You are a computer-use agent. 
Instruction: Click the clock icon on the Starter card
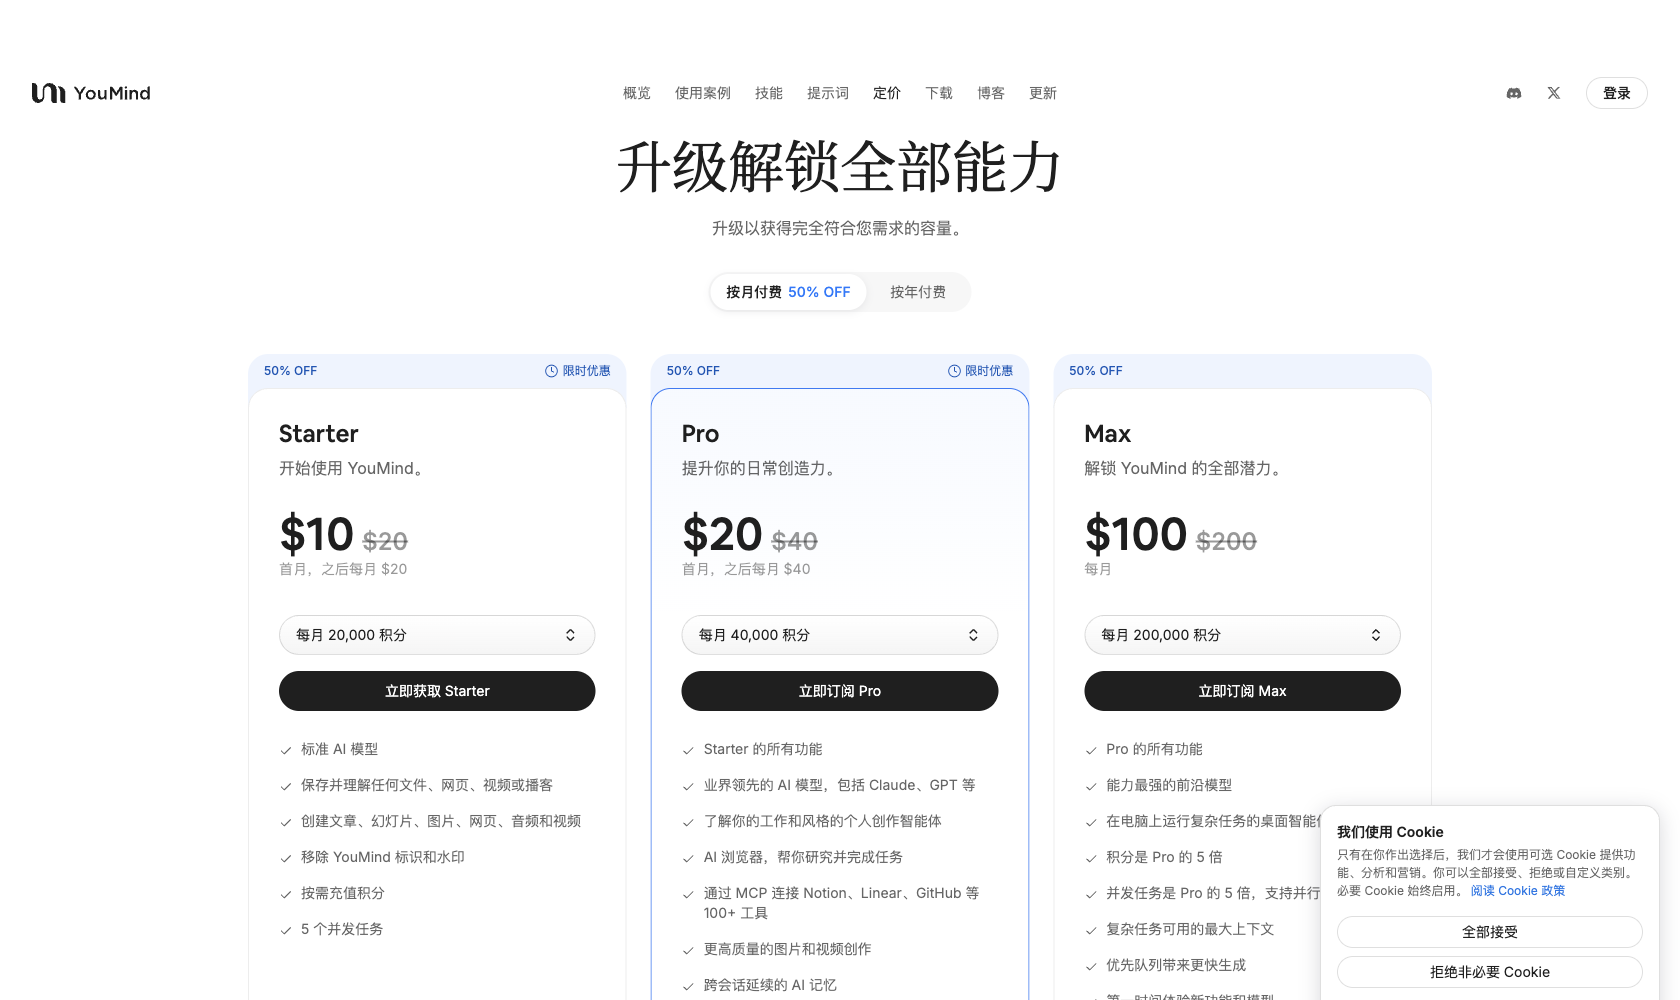(x=551, y=371)
